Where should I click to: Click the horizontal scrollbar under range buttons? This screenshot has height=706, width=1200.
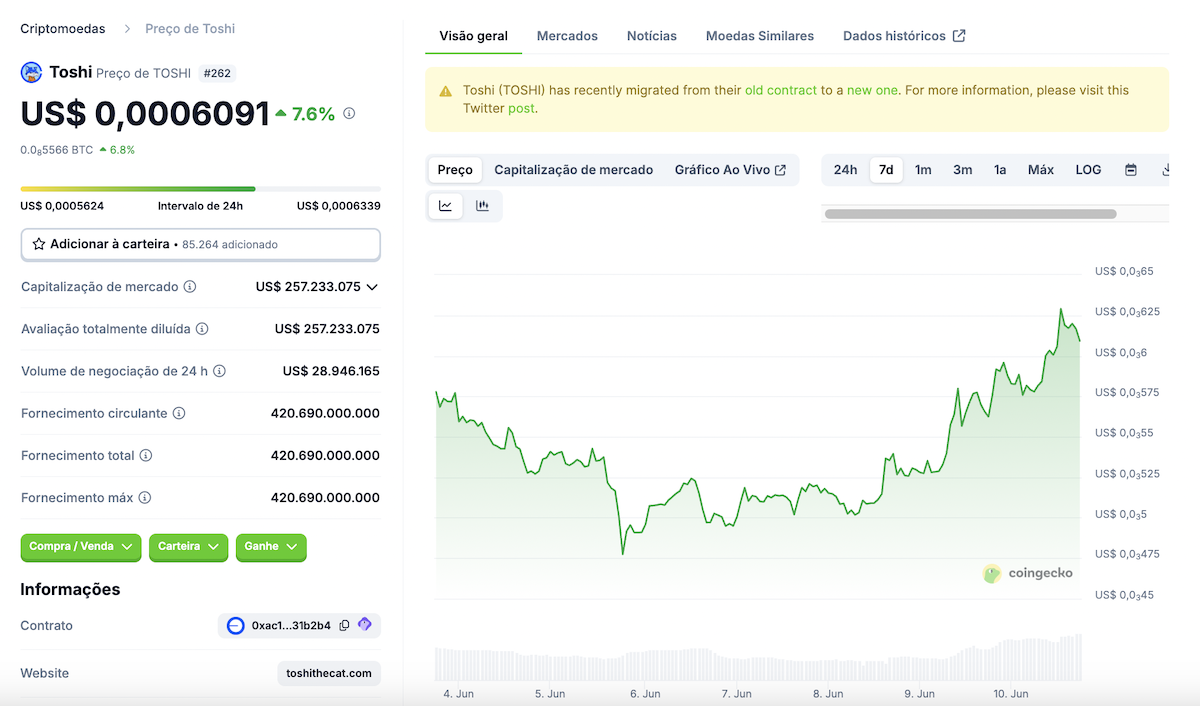point(970,214)
